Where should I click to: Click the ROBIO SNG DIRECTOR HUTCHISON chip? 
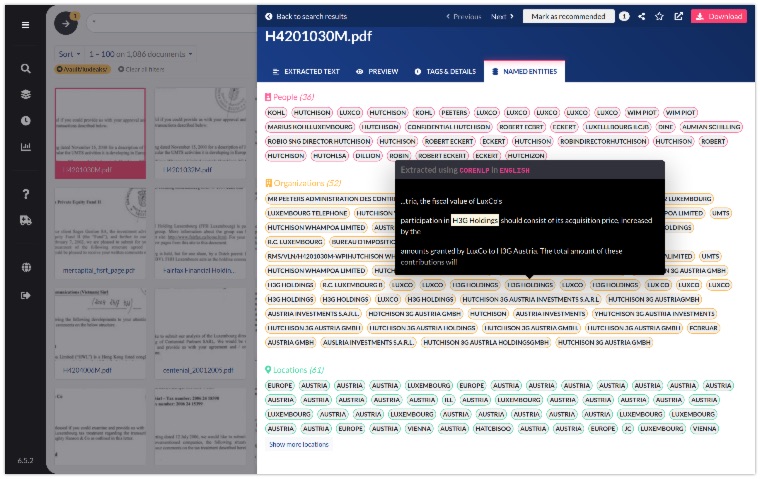point(318,142)
